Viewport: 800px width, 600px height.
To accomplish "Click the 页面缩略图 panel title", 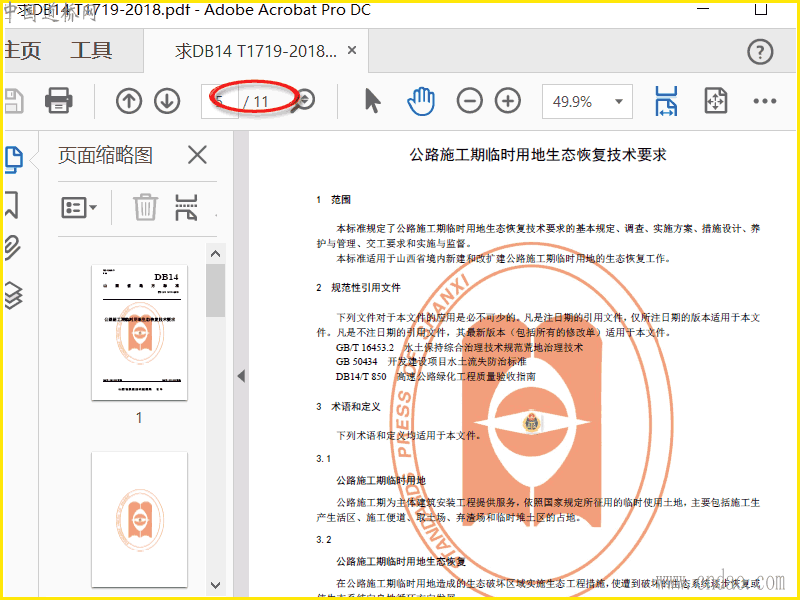I will coord(105,155).
